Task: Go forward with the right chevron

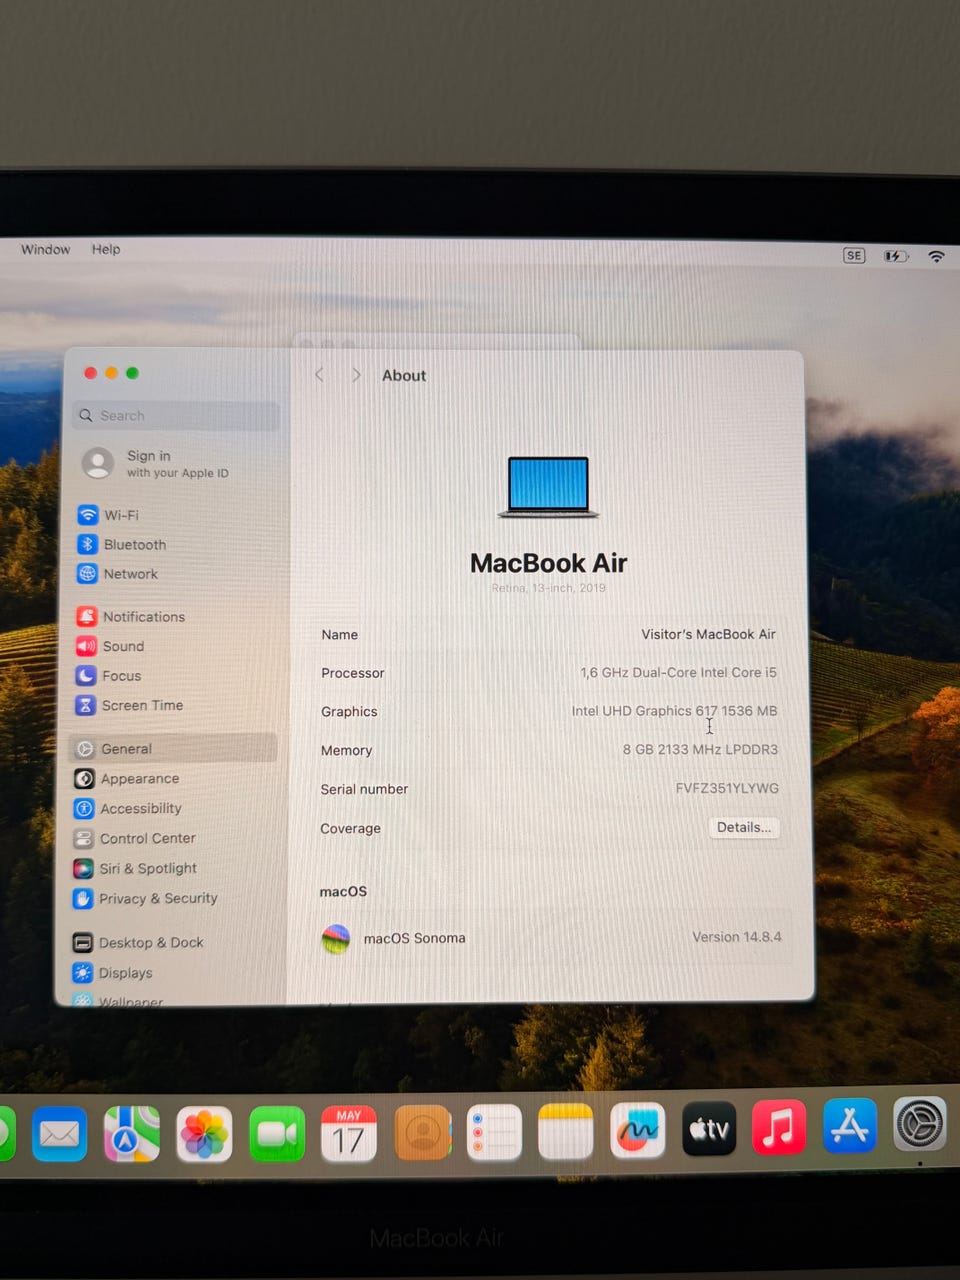Action: (356, 375)
